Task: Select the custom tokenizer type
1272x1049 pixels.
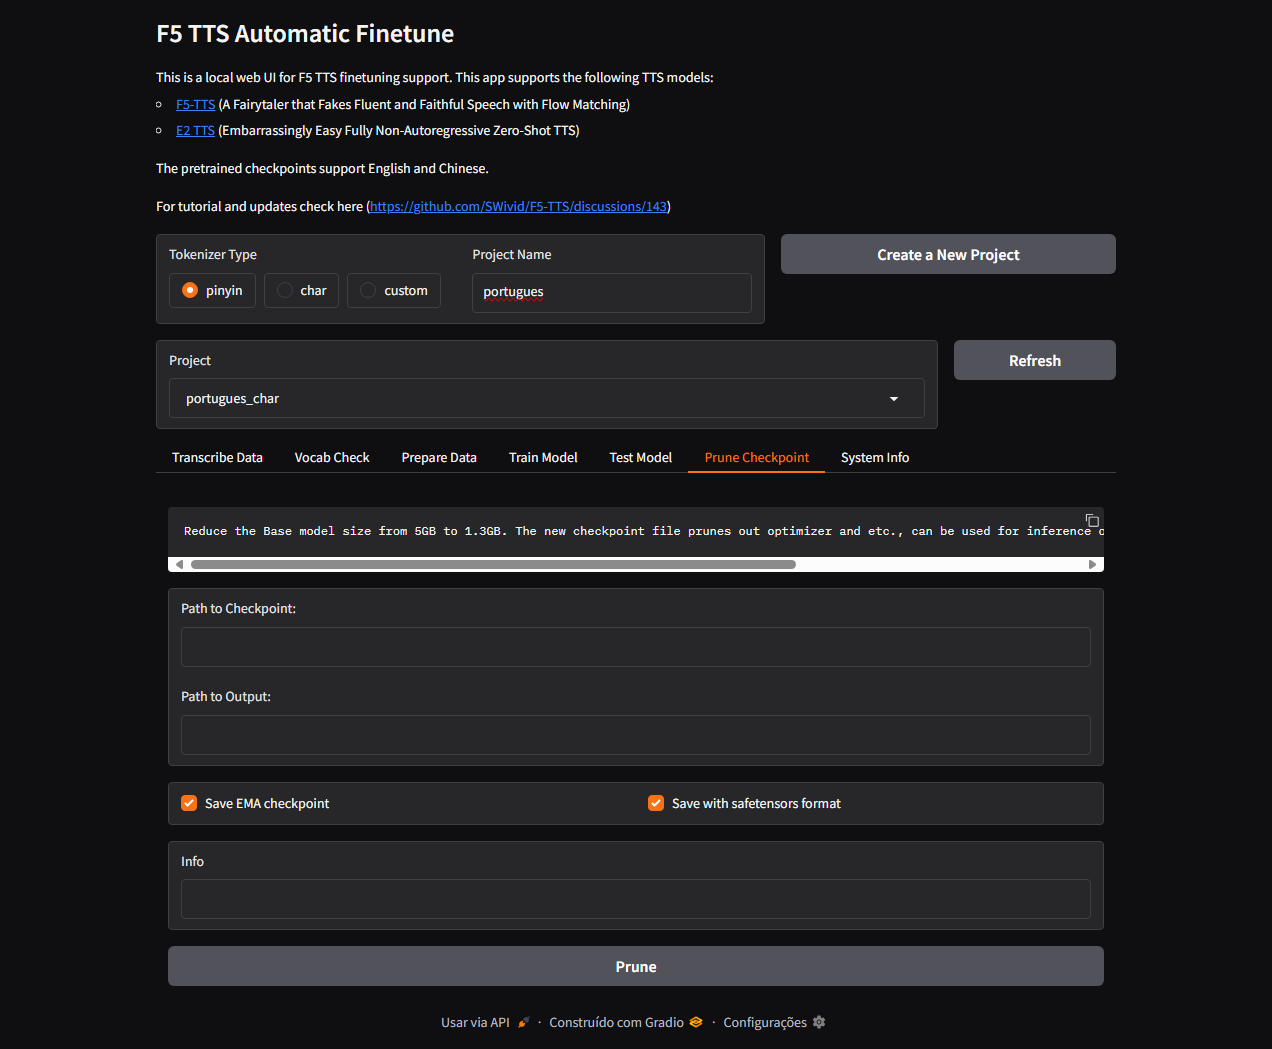Action: 393,290
